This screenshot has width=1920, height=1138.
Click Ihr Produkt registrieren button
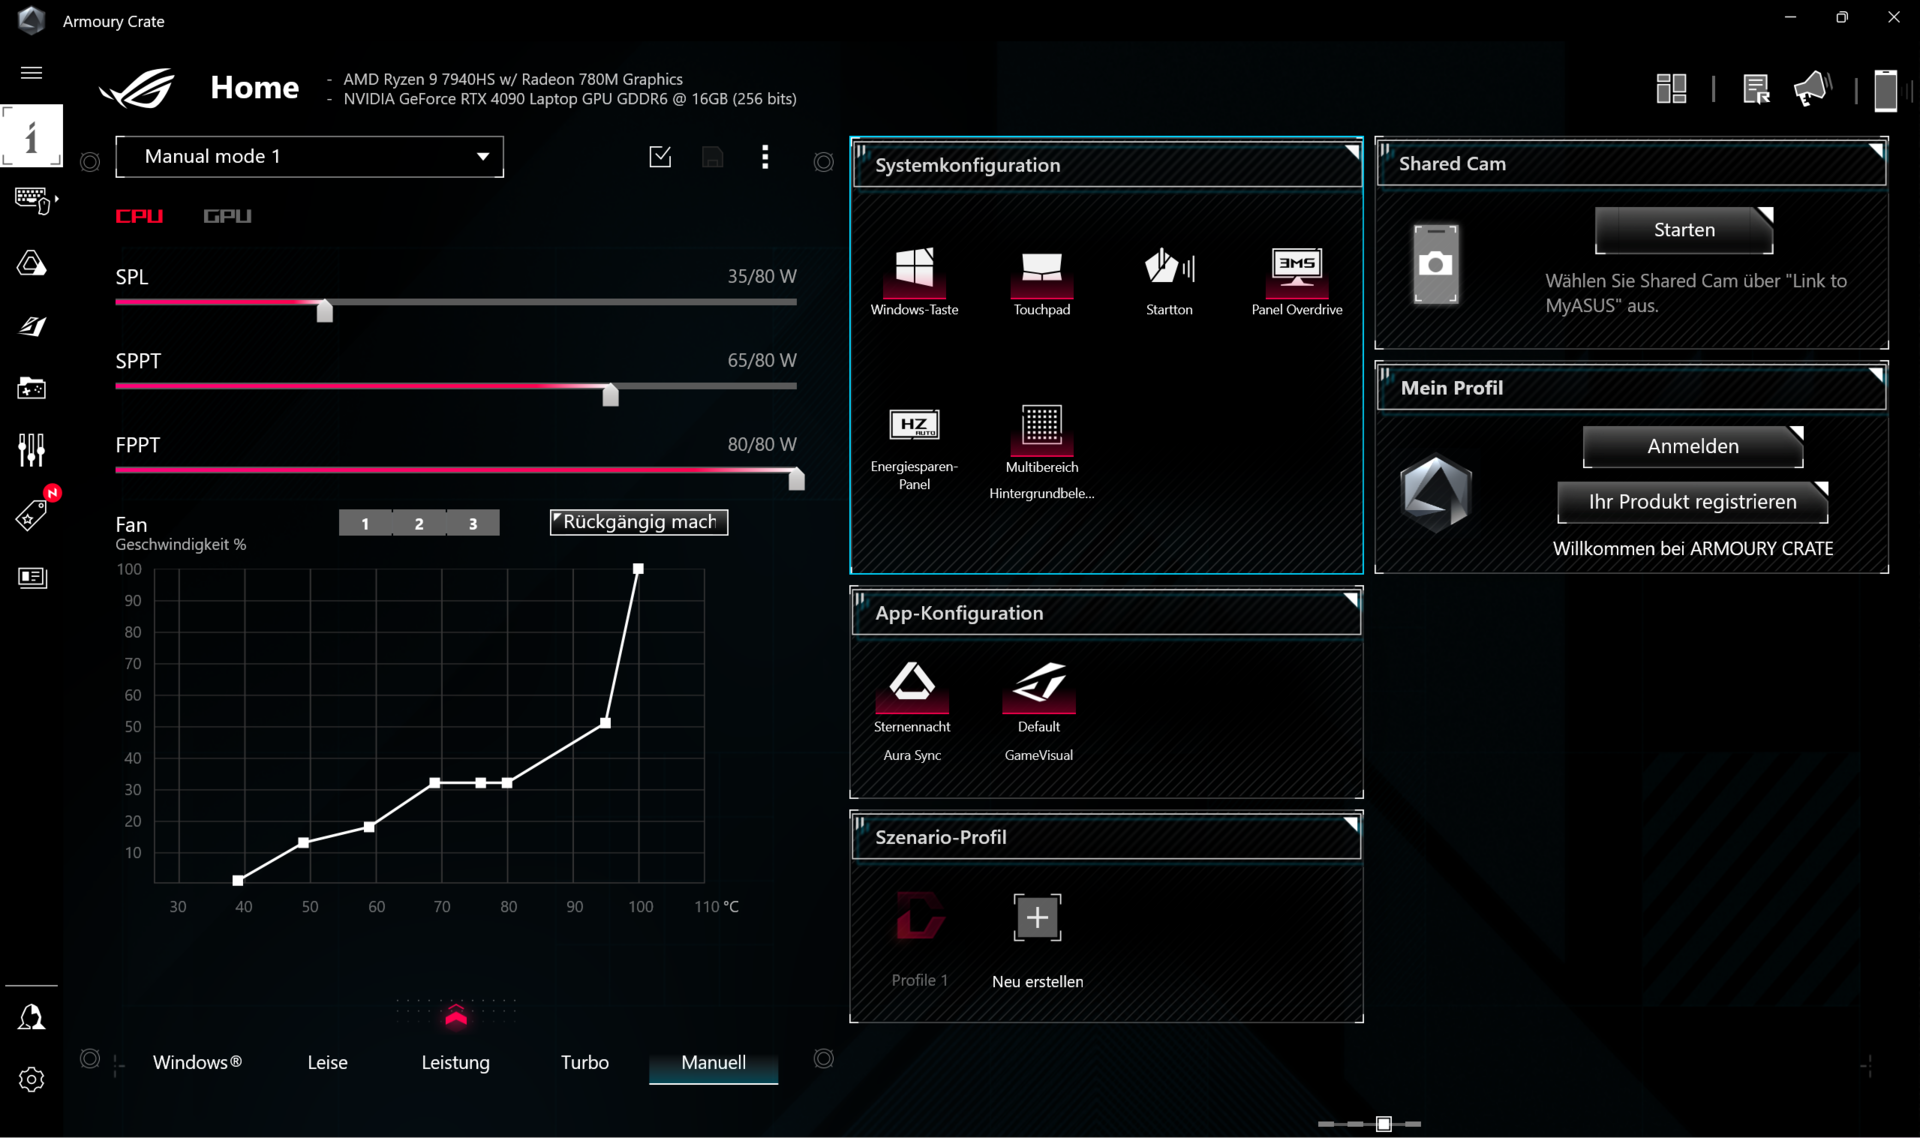[1692, 502]
